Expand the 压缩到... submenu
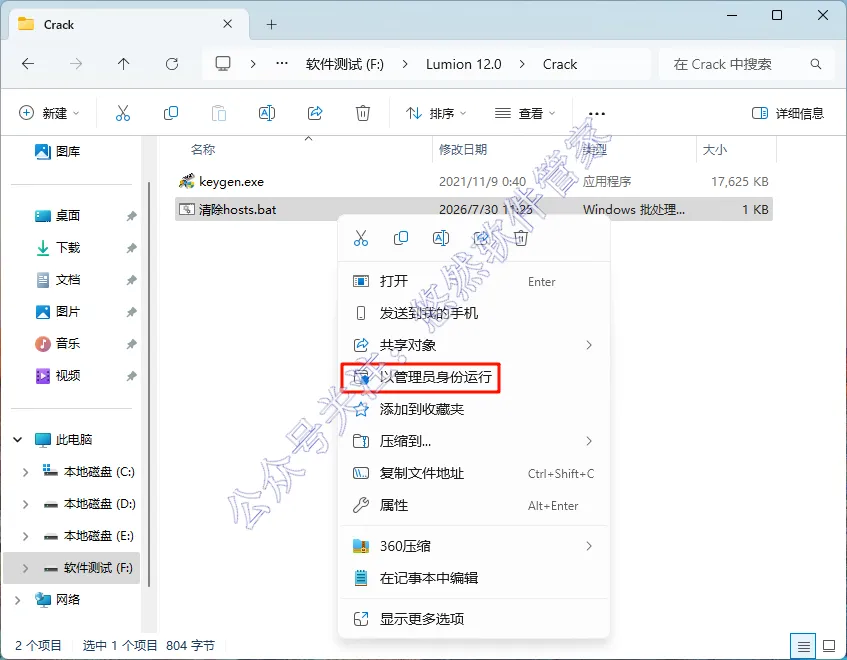Viewport: 847px width, 660px height. tap(589, 441)
